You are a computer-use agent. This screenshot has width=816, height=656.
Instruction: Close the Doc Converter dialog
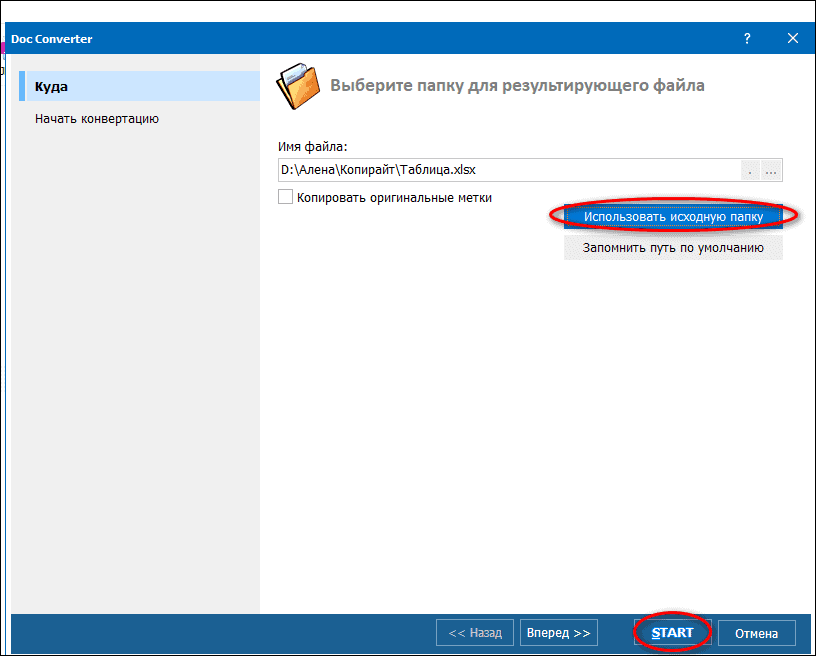pyautogui.click(x=793, y=38)
